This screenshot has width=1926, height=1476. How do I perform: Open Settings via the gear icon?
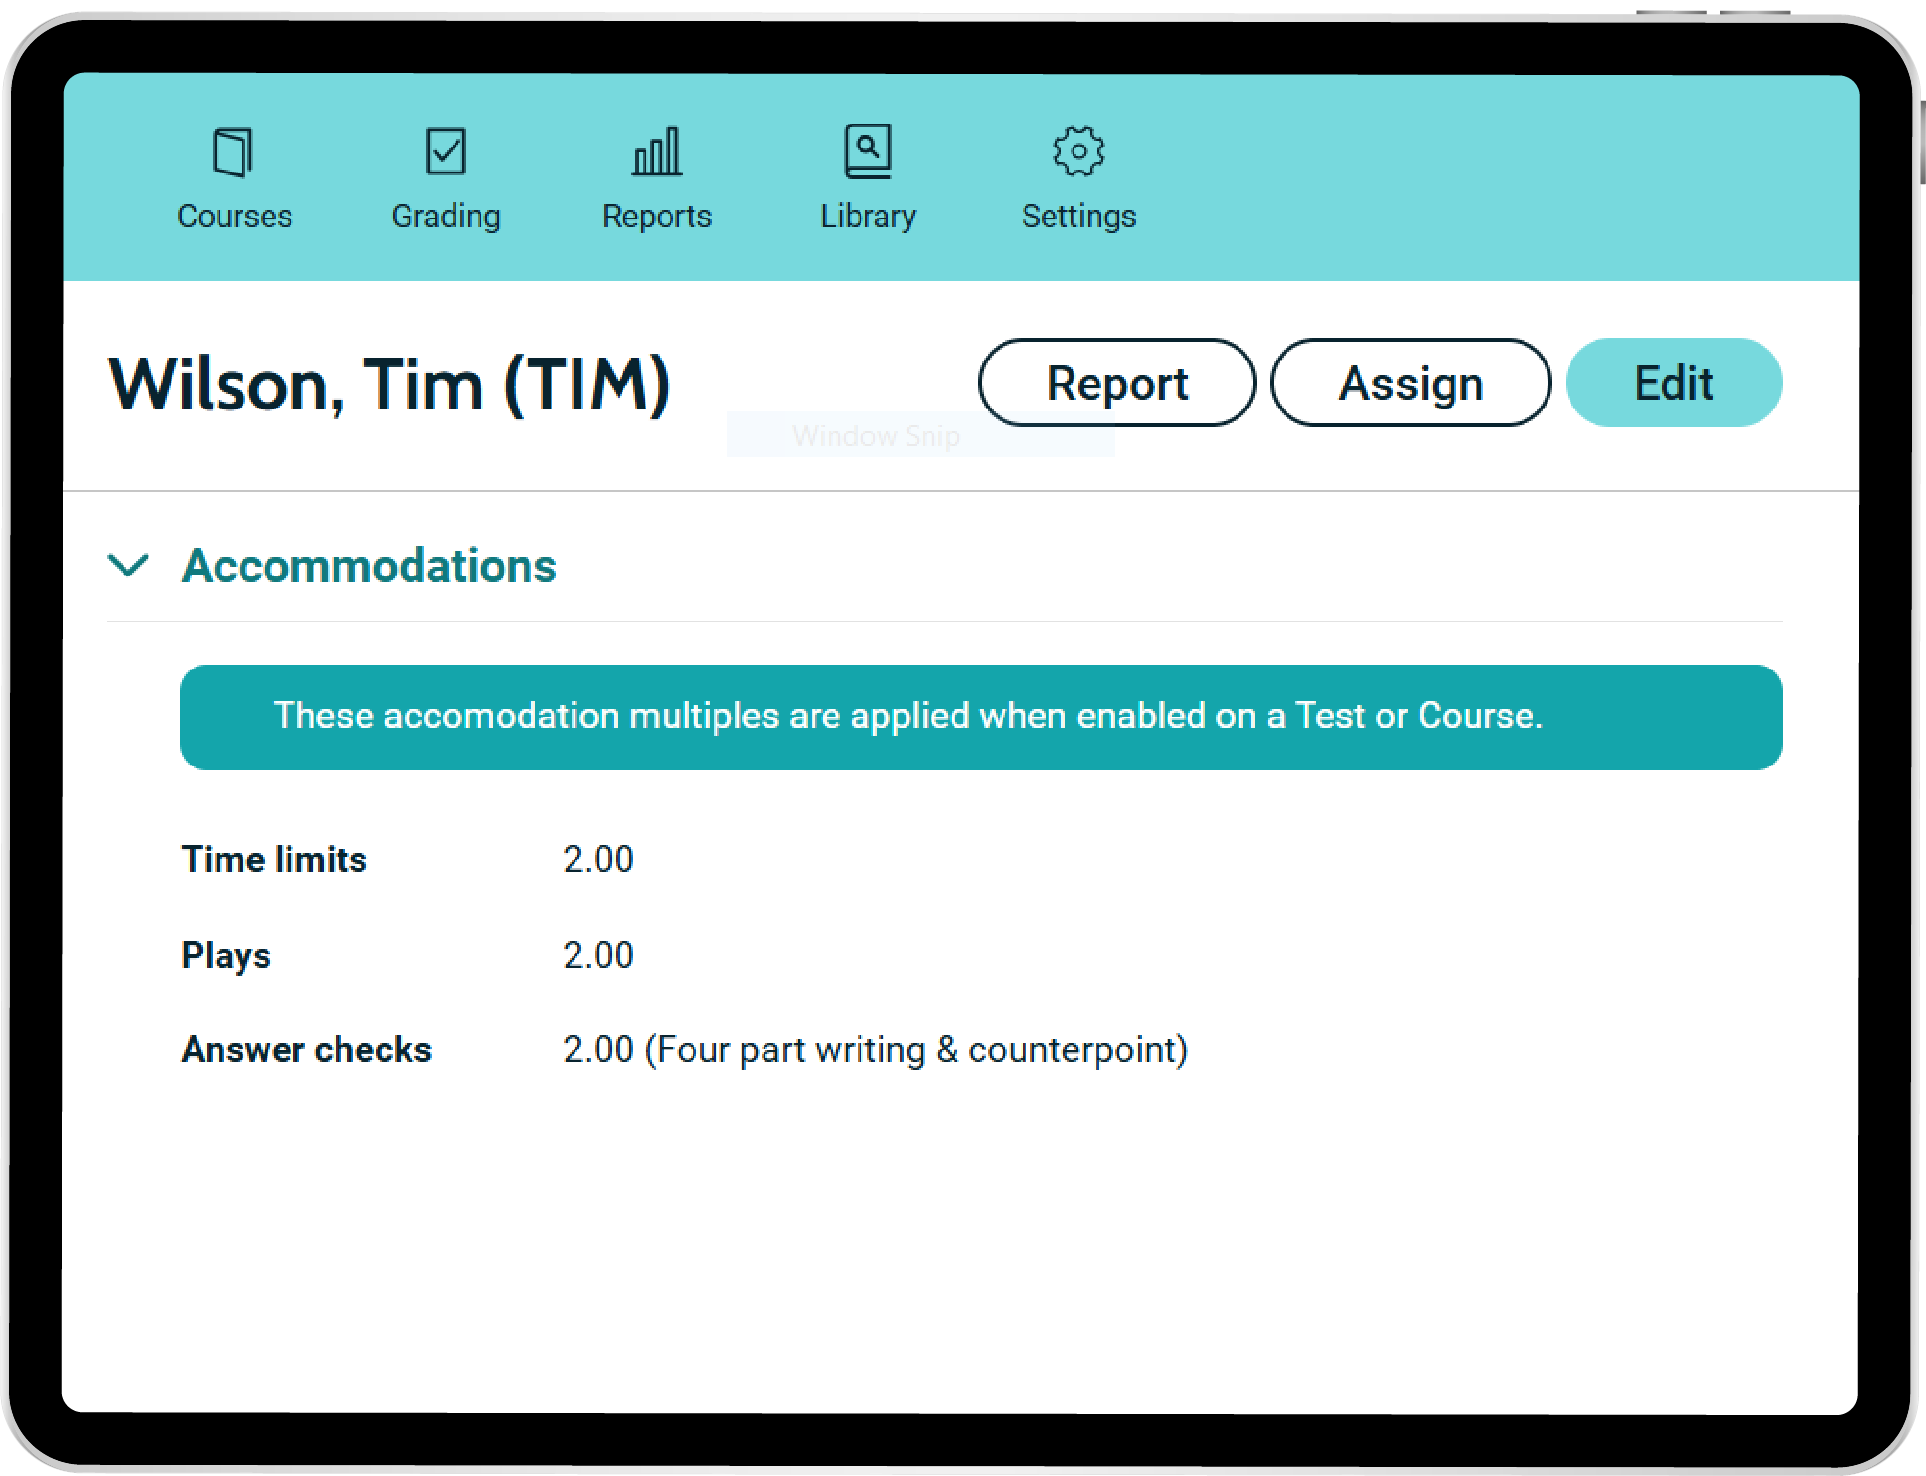click(x=1078, y=151)
